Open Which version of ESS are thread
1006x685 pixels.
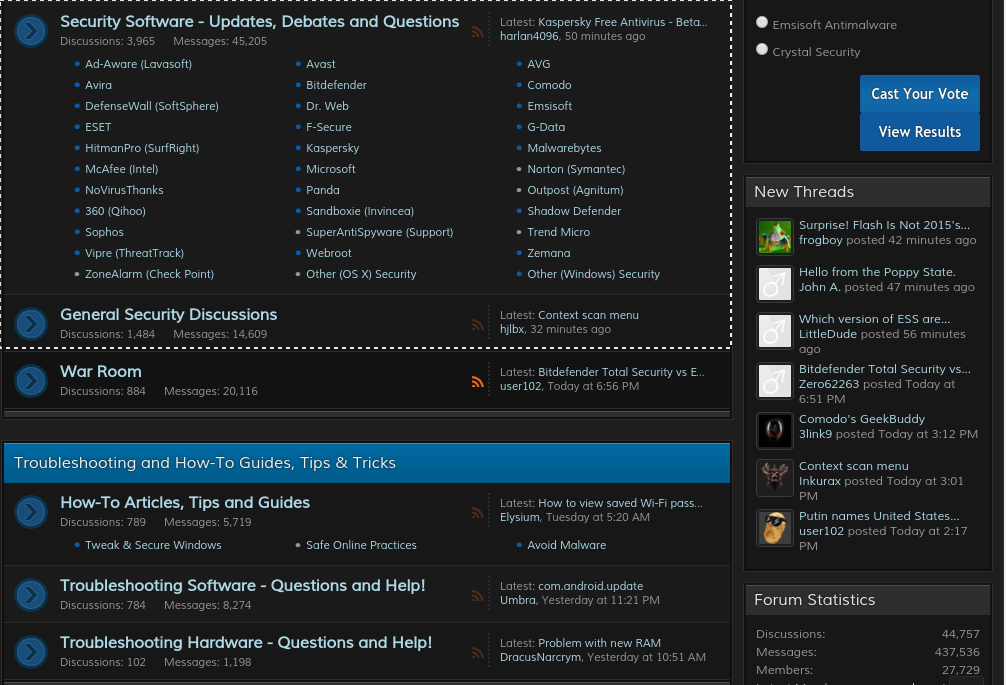[874, 319]
